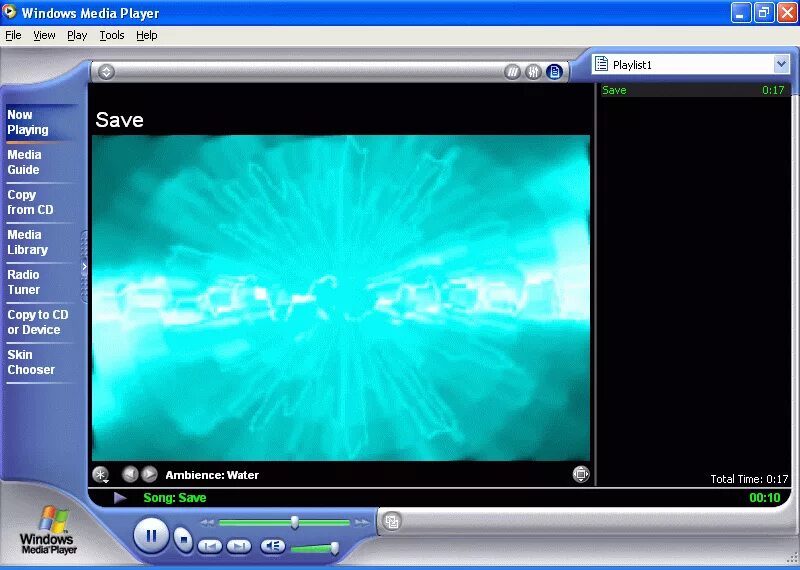Skip to next track button
The width and height of the screenshot is (800, 570).
click(239, 547)
